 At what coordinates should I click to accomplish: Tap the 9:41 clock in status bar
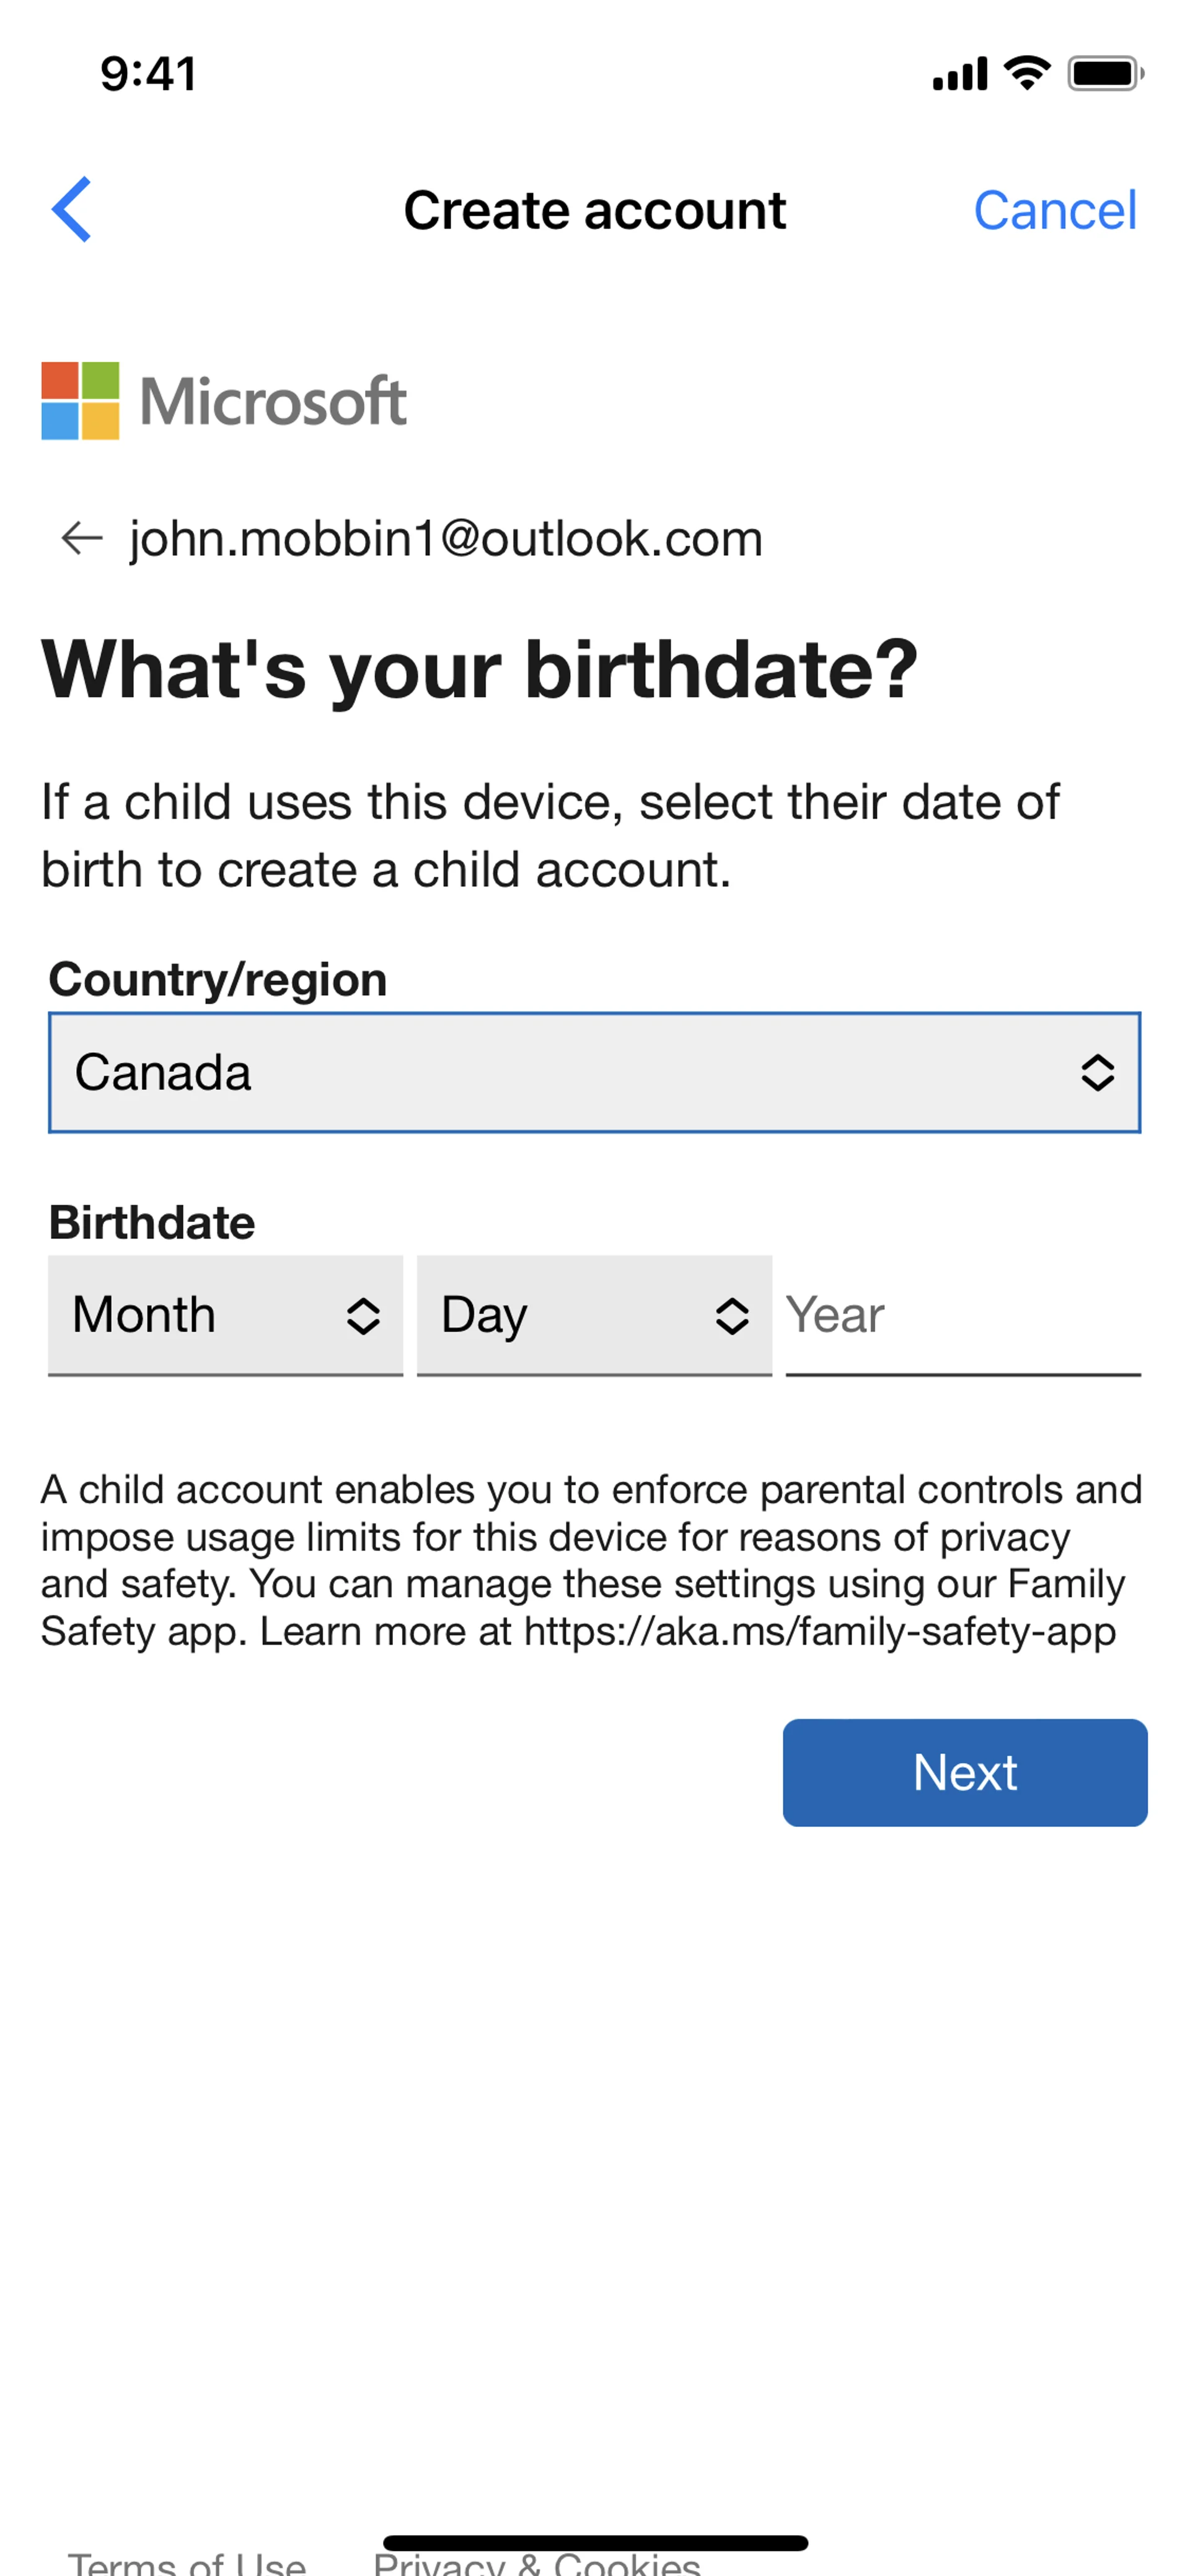148,74
